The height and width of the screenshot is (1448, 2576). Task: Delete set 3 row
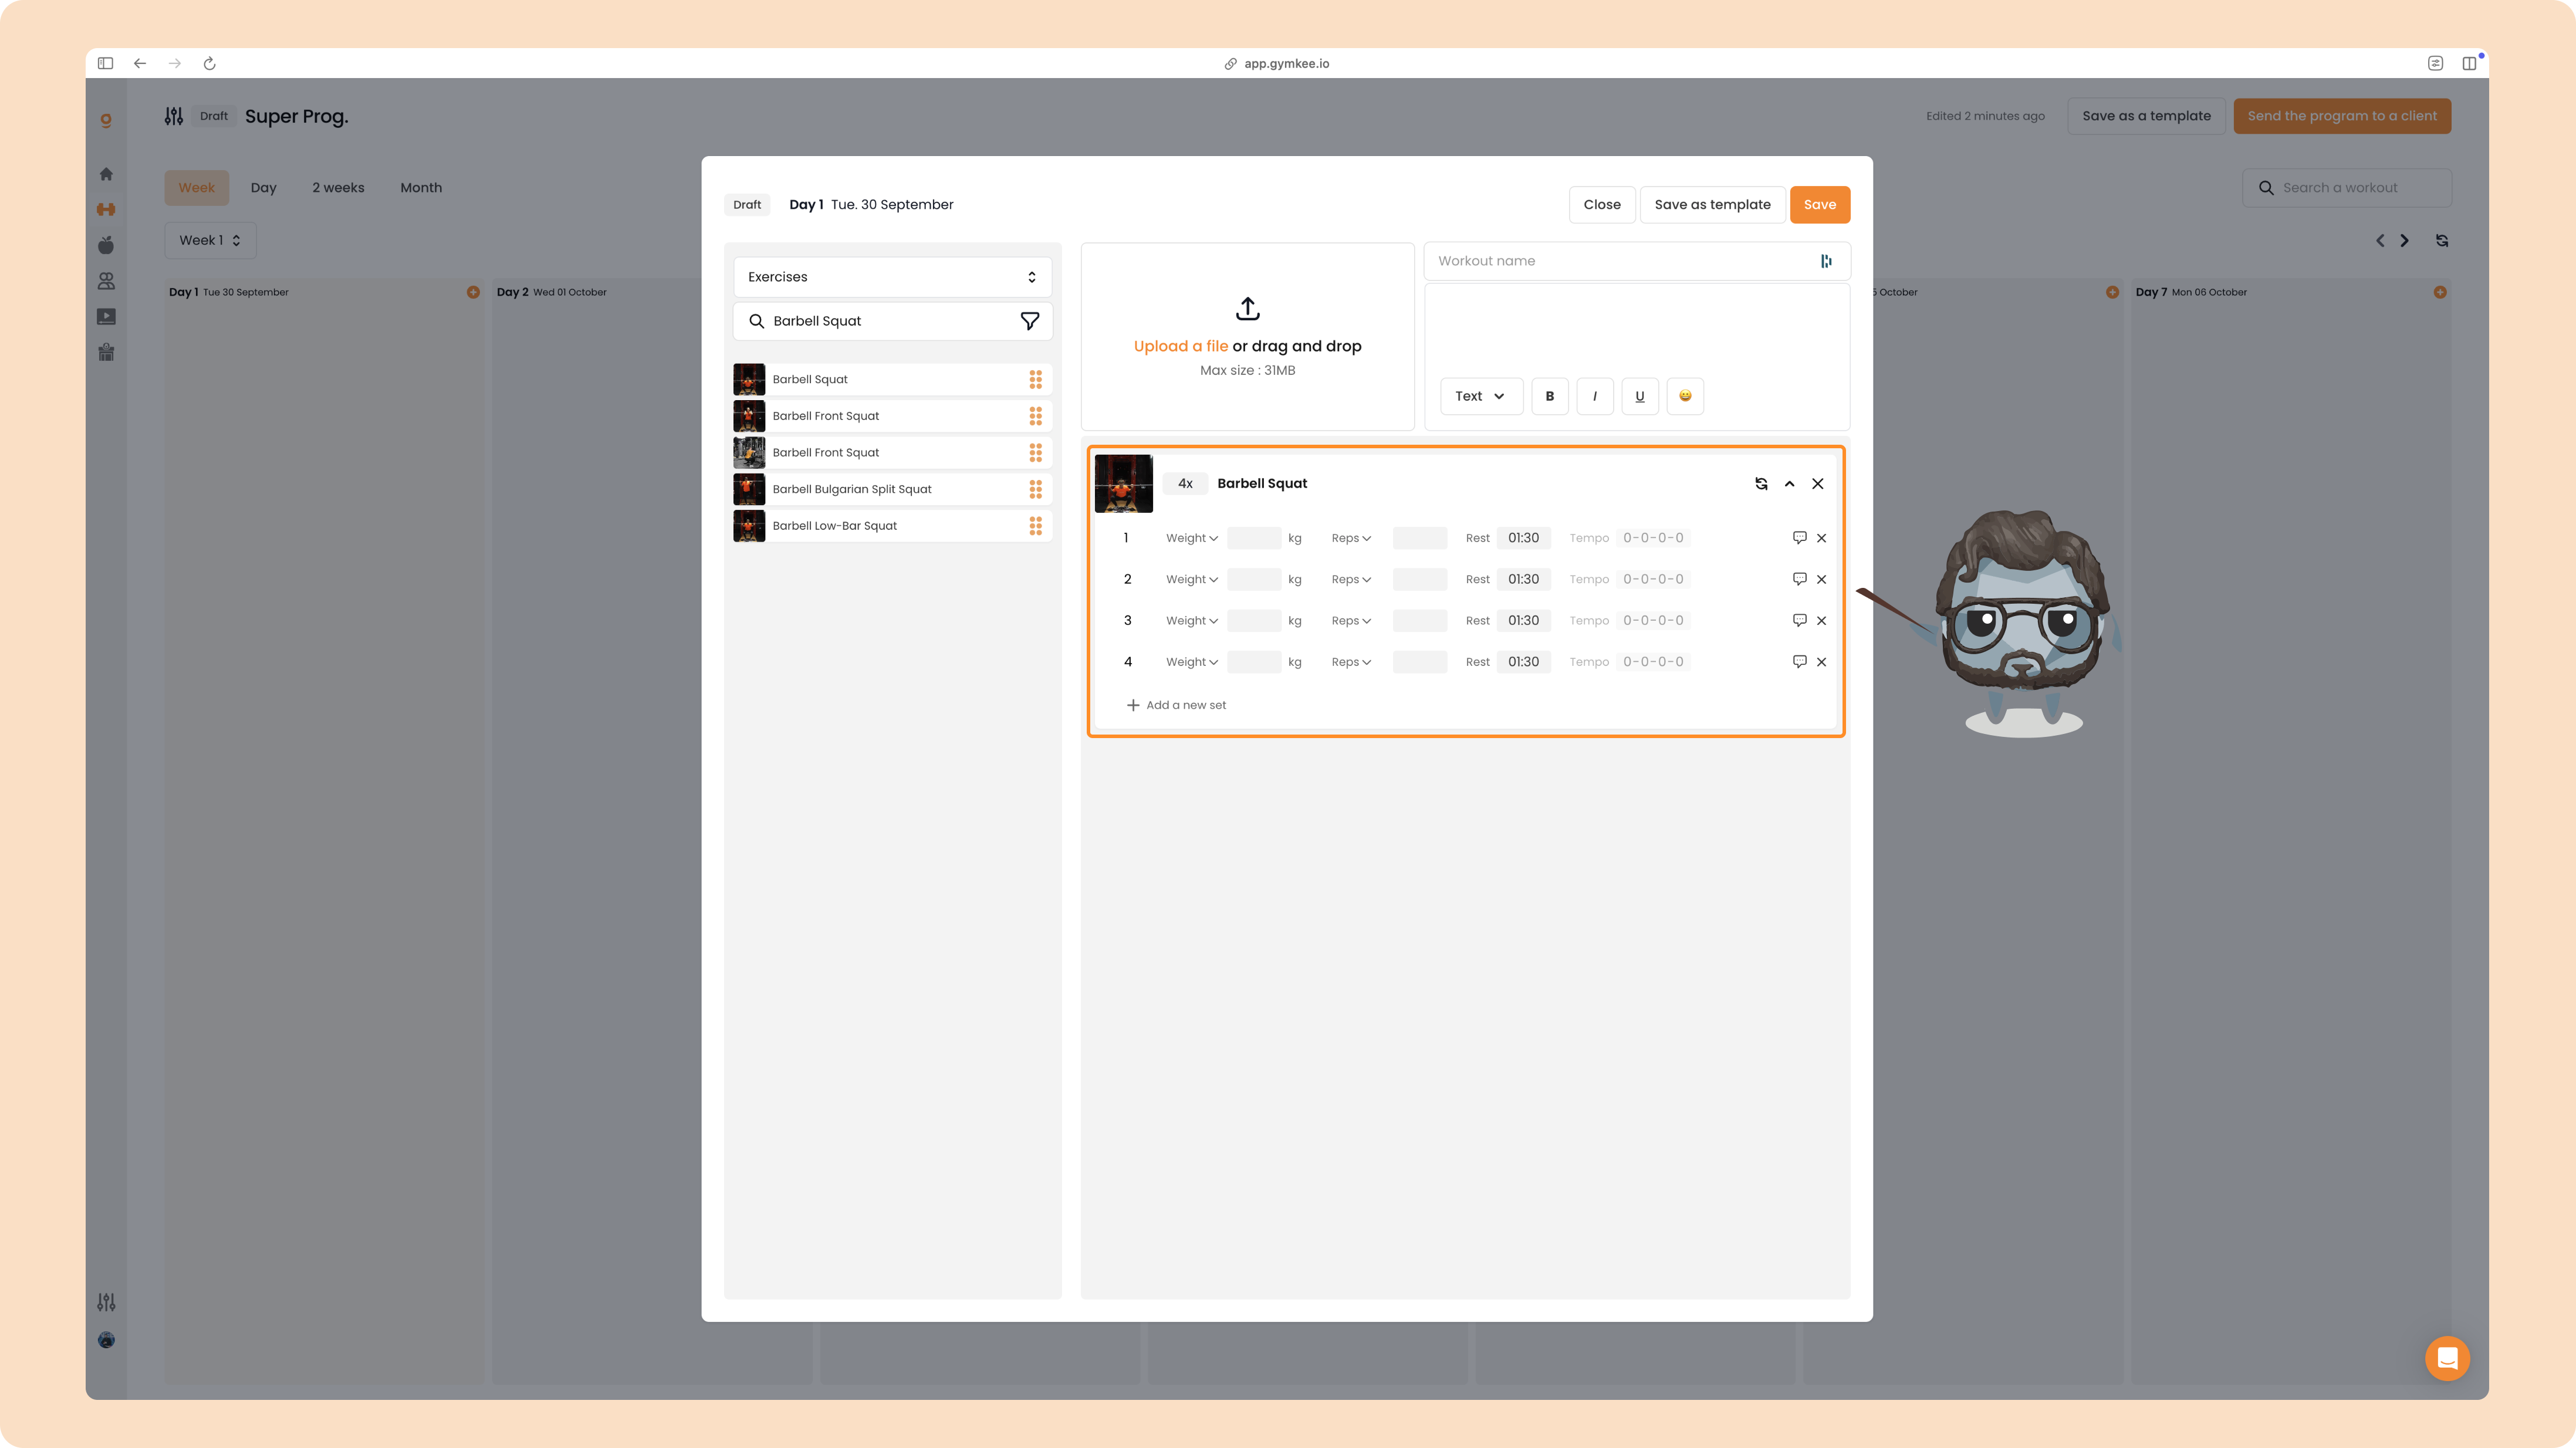point(1822,620)
